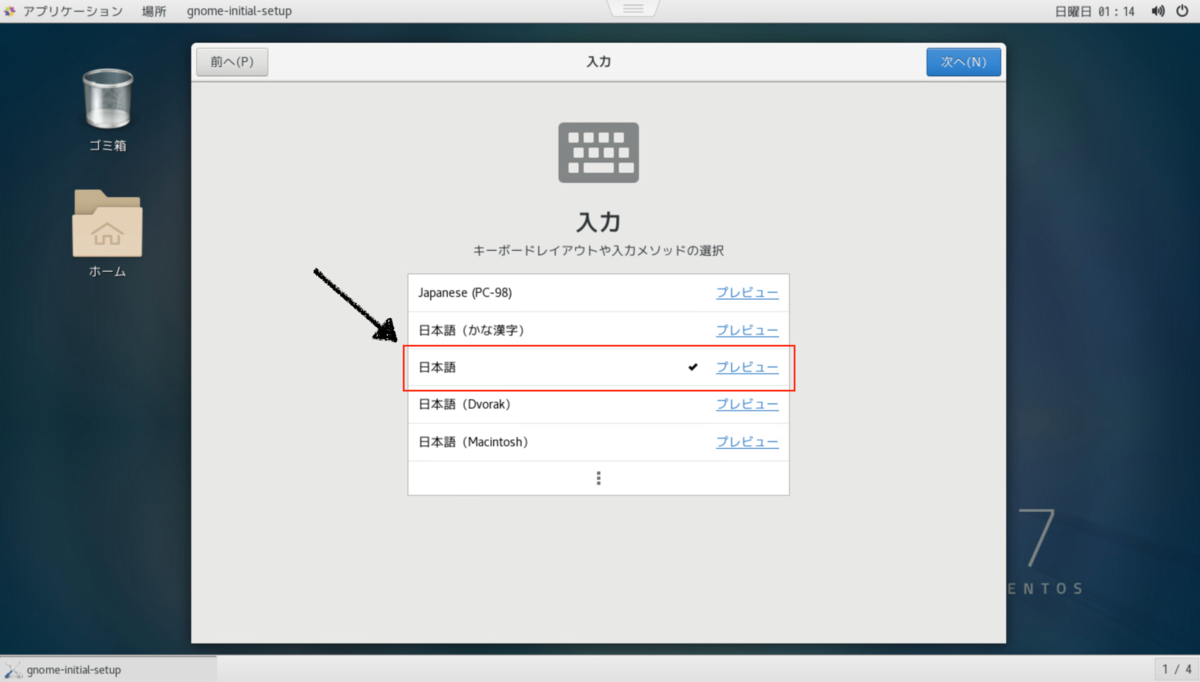1200x682 pixels.
Task: Click the checkmark next to 日本語 row
Action: point(693,367)
